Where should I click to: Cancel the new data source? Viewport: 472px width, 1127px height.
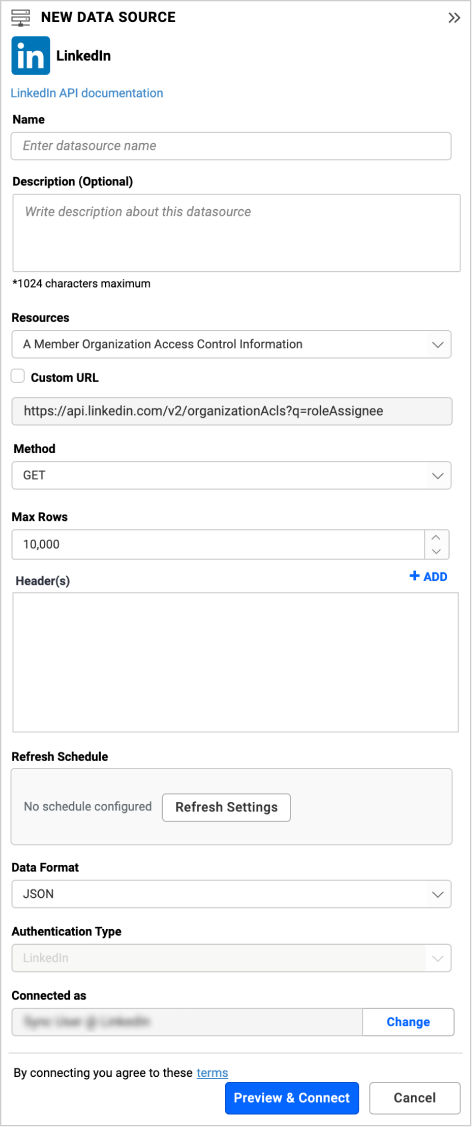coord(415,1098)
